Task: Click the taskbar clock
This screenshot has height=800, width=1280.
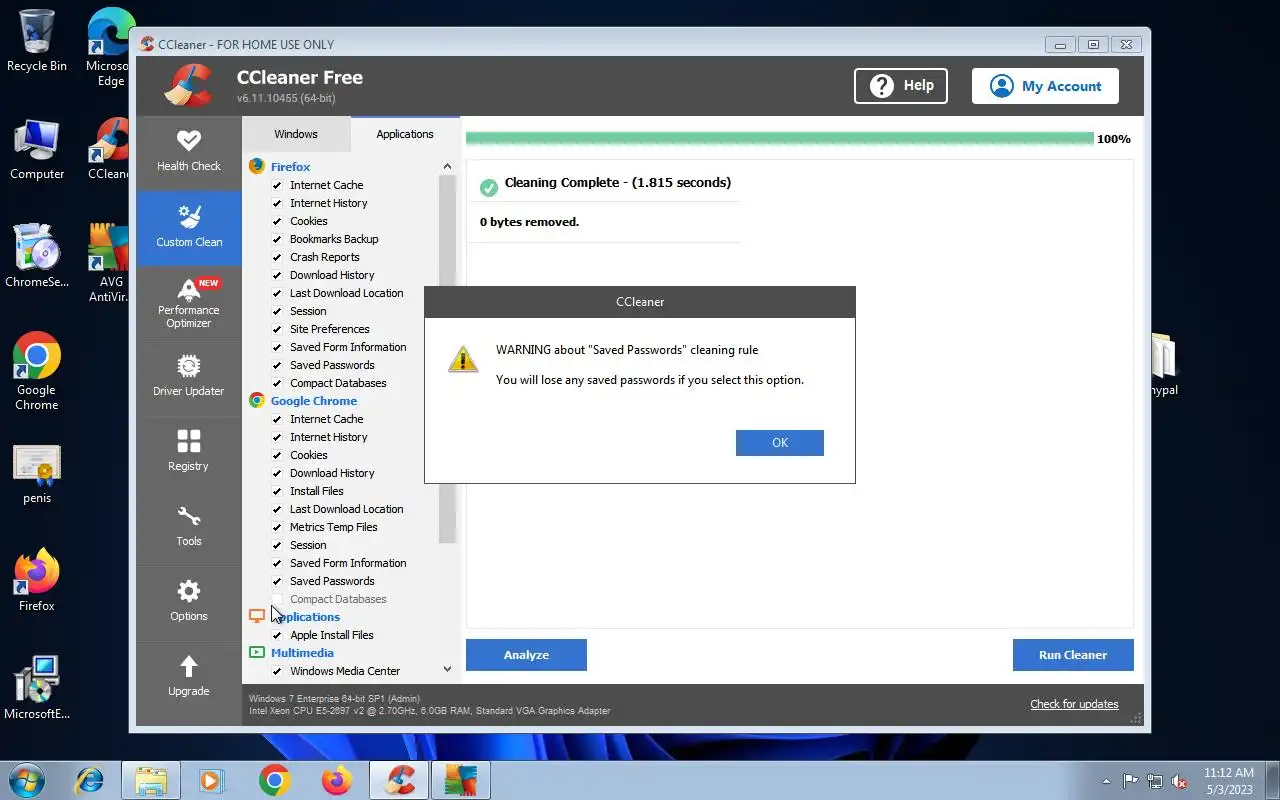Action: click(x=1228, y=781)
